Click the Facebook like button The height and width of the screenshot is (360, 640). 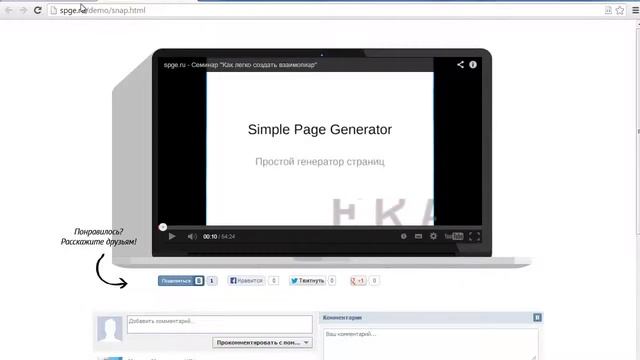click(x=246, y=281)
